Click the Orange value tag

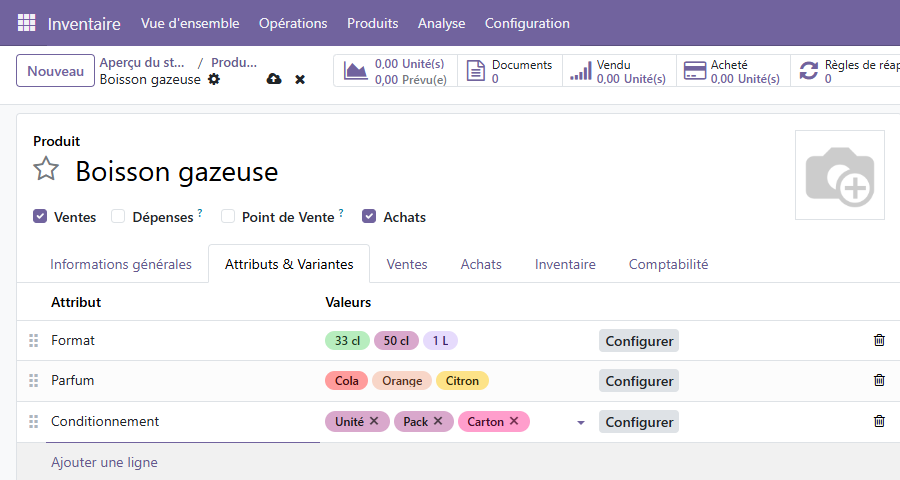pos(402,381)
